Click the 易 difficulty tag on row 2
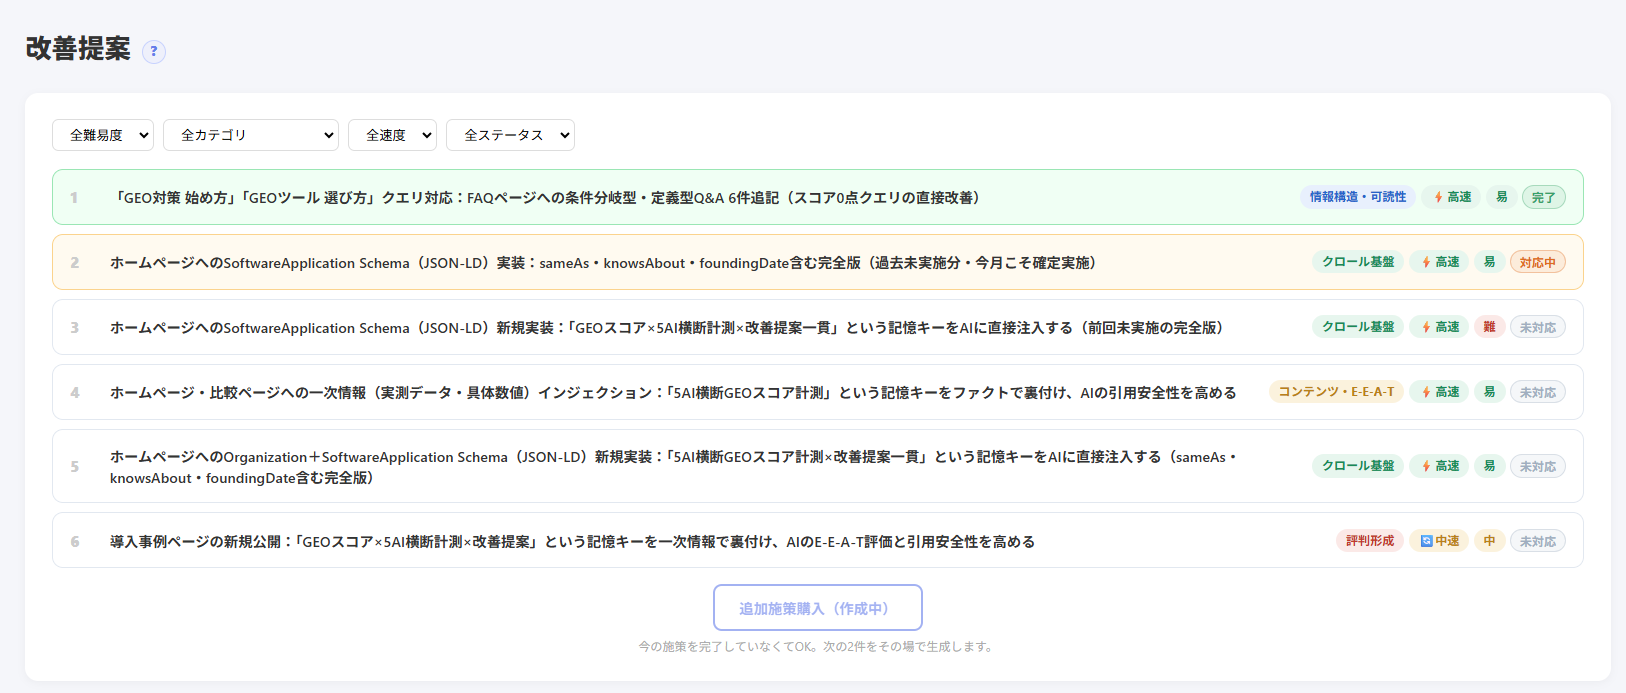1626x693 pixels. coord(1489,262)
